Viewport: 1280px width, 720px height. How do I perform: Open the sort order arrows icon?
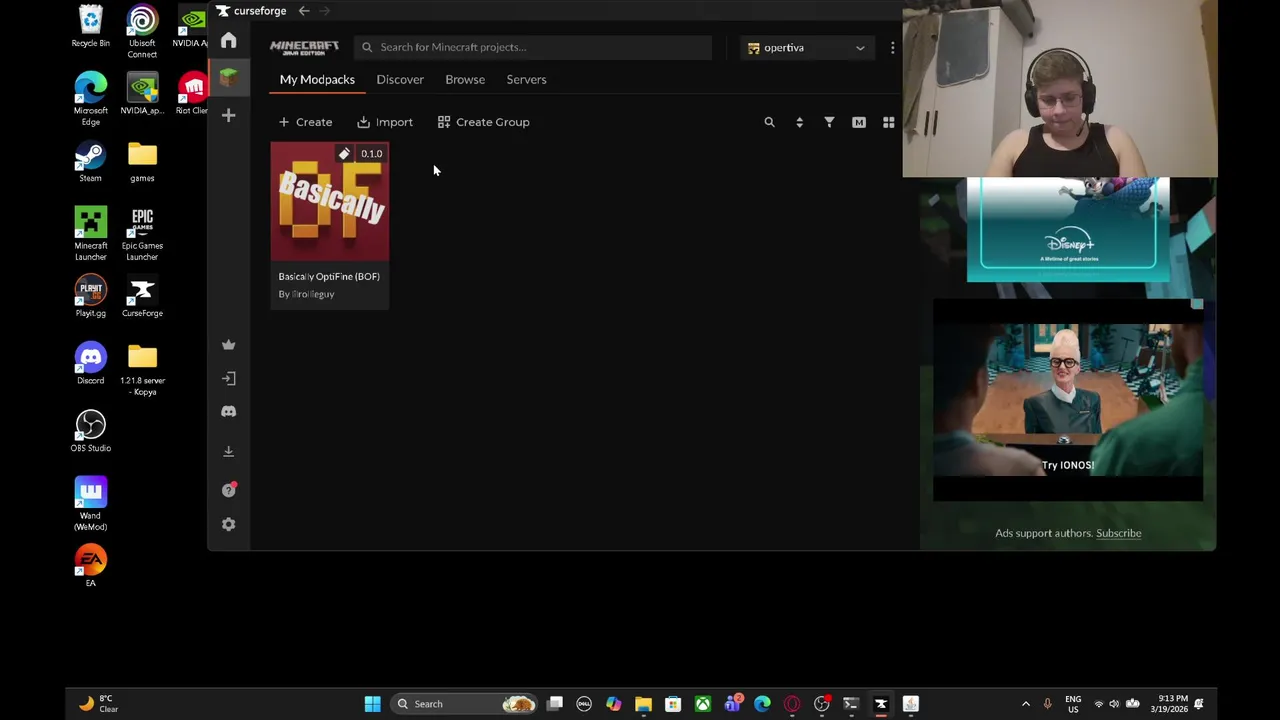pos(799,122)
